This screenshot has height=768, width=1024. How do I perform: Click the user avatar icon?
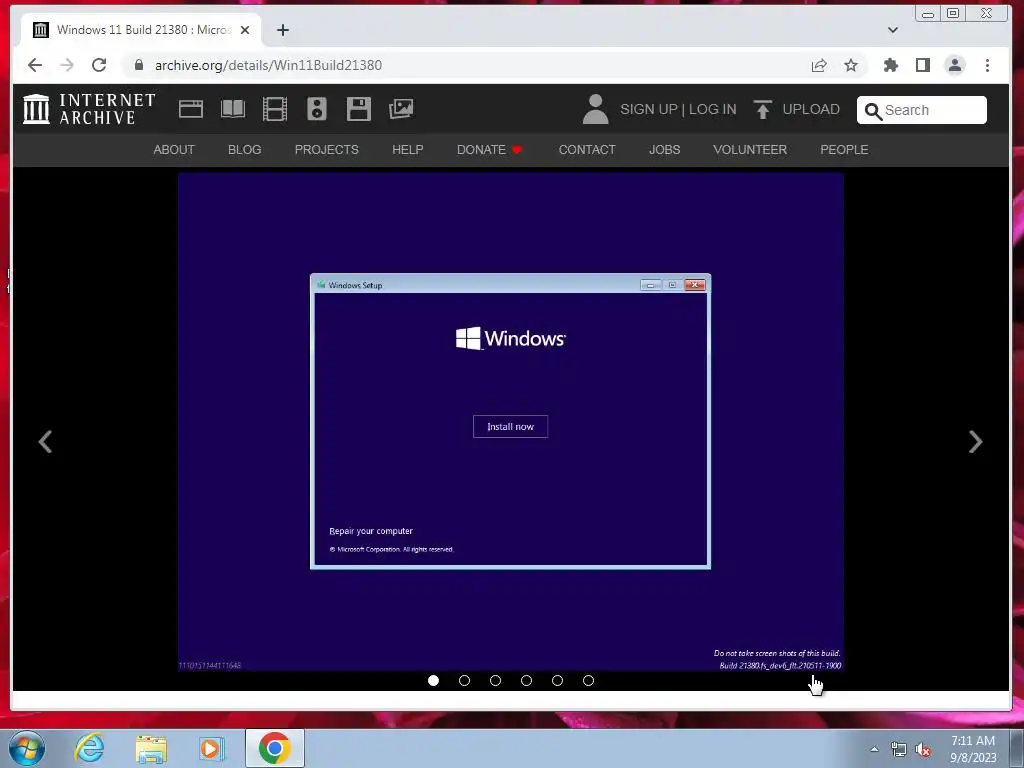(595, 109)
